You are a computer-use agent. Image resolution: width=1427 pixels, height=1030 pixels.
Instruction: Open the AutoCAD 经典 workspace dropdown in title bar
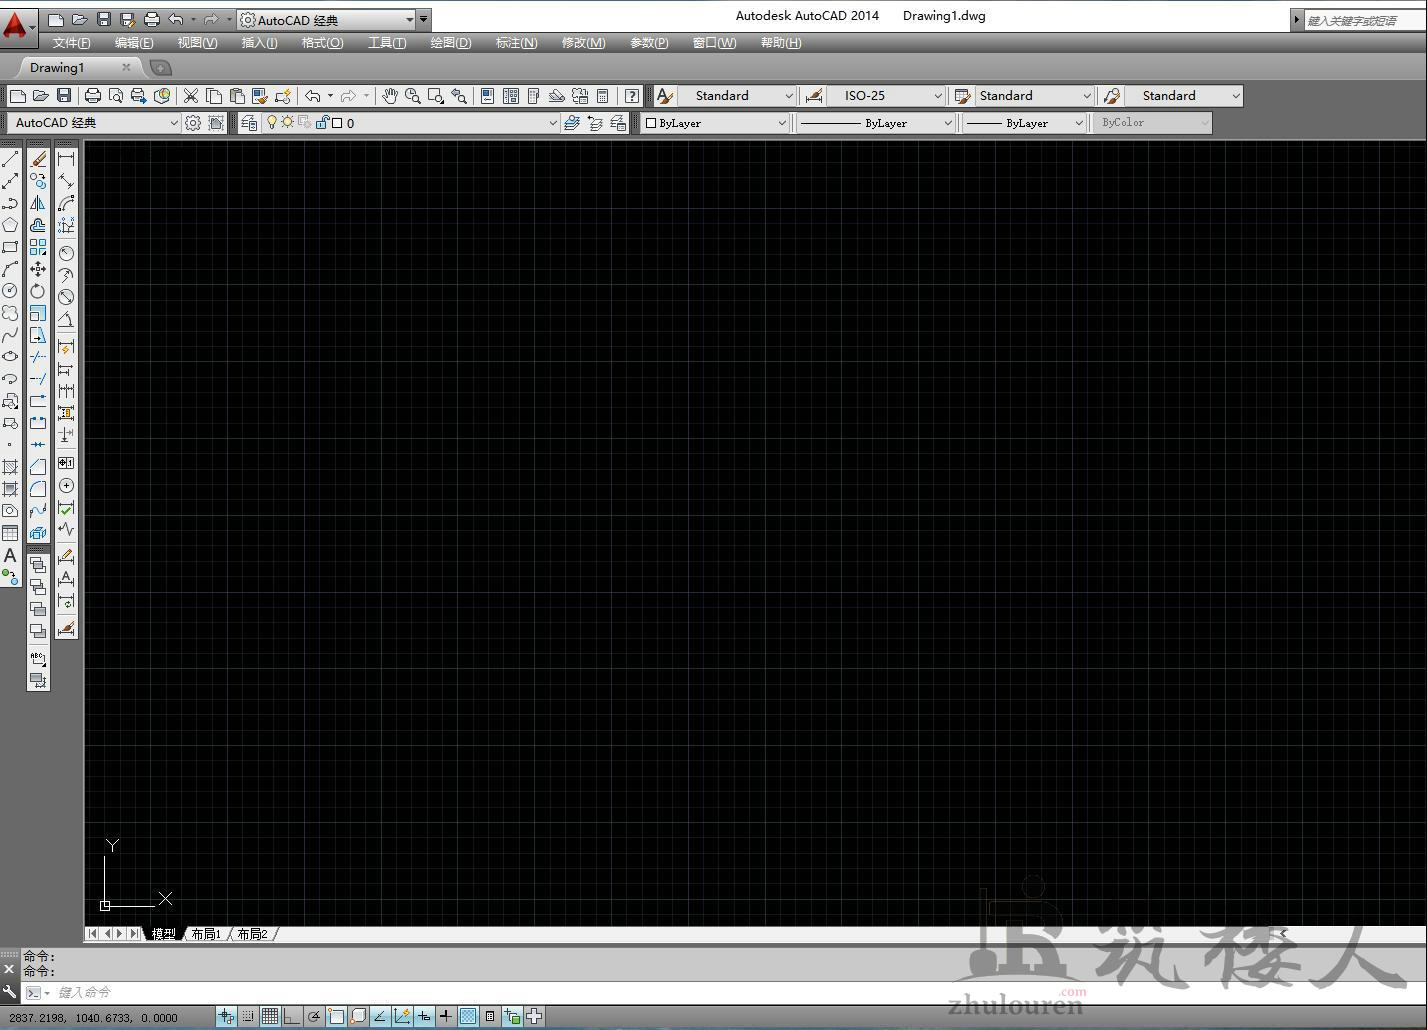click(x=327, y=20)
